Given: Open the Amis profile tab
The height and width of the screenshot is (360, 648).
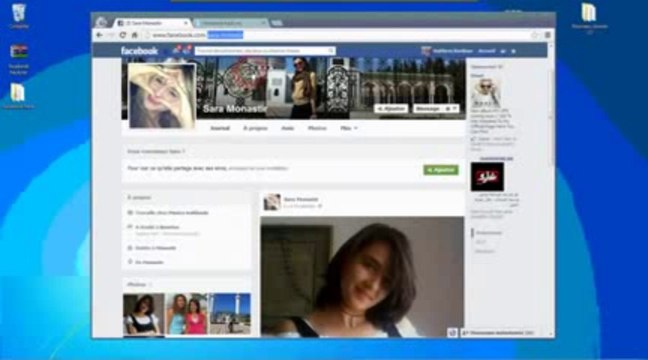Looking at the screenshot, I should click(288, 128).
